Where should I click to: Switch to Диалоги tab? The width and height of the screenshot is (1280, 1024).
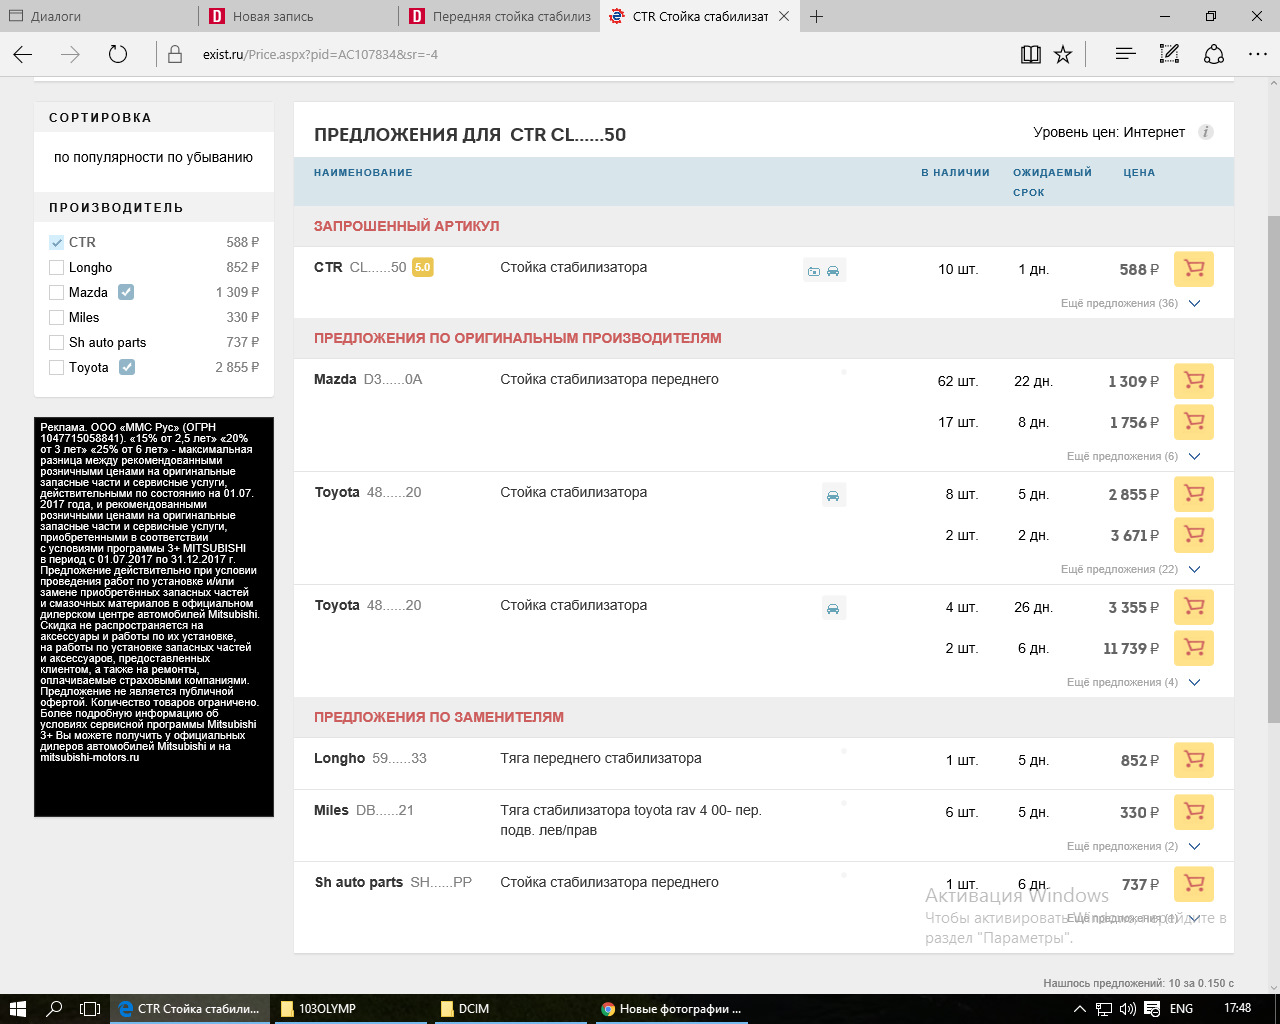pos(100,16)
